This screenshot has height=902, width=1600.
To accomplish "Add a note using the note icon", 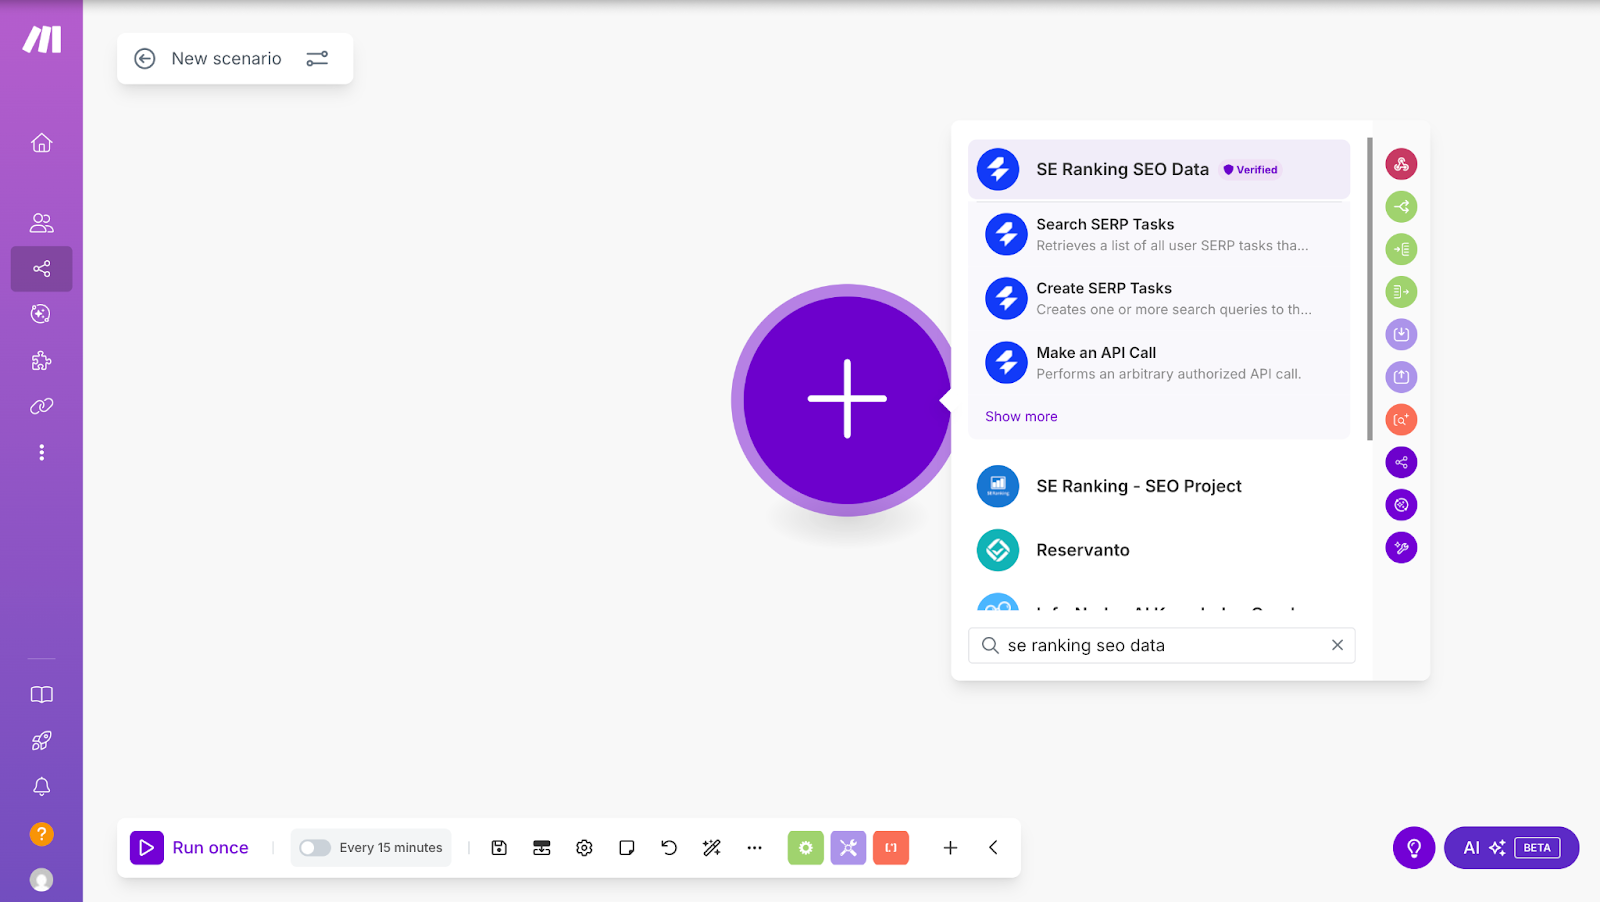I will (626, 847).
